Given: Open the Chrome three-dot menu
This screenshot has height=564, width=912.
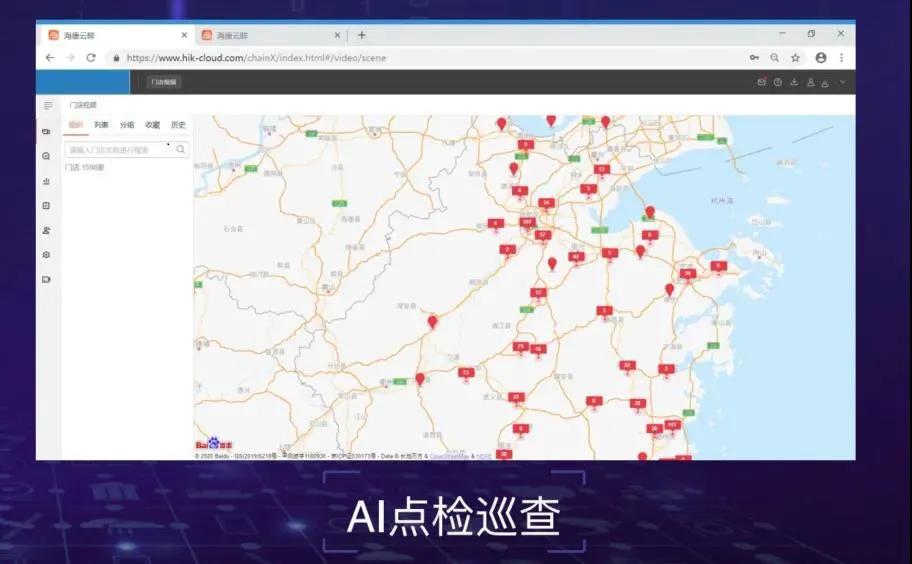Looking at the screenshot, I should coord(841,58).
